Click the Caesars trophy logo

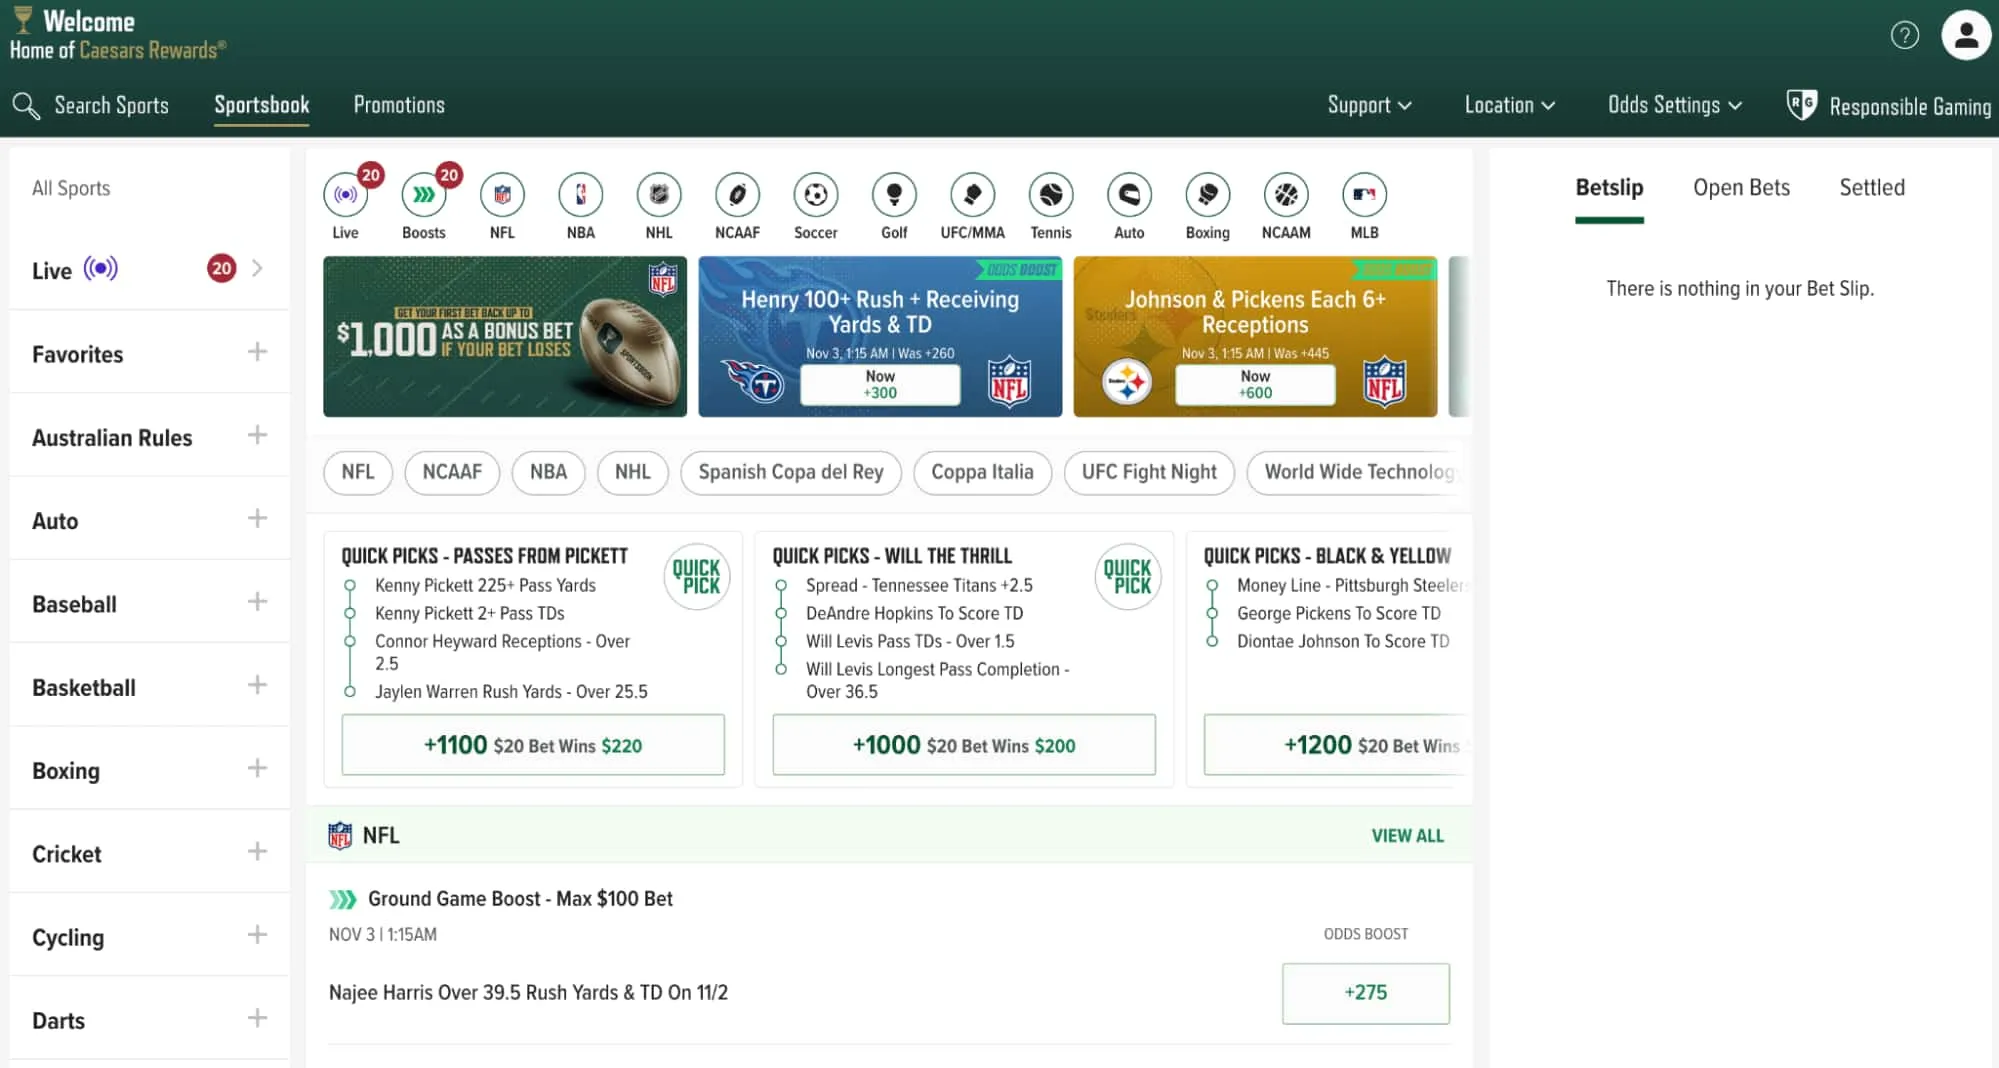[x=23, y=20]
